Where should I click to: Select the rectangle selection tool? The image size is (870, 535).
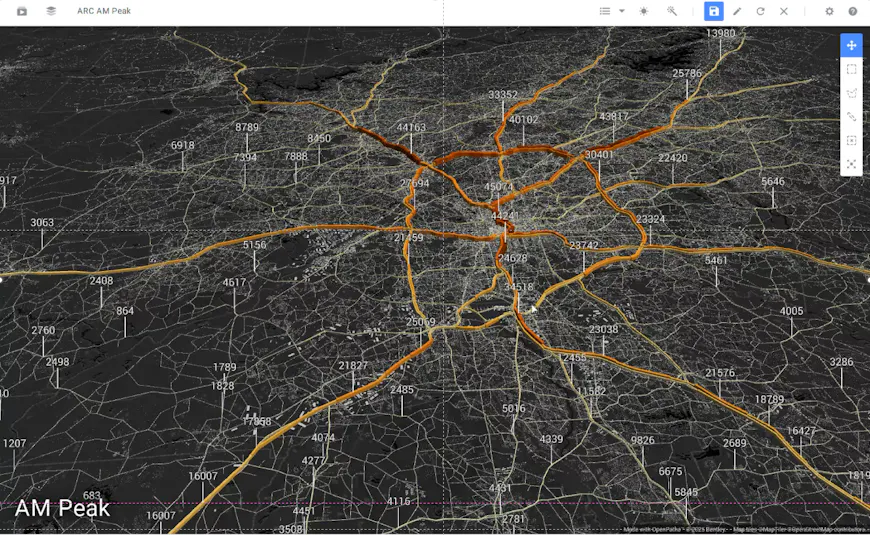tap(851, 69)
